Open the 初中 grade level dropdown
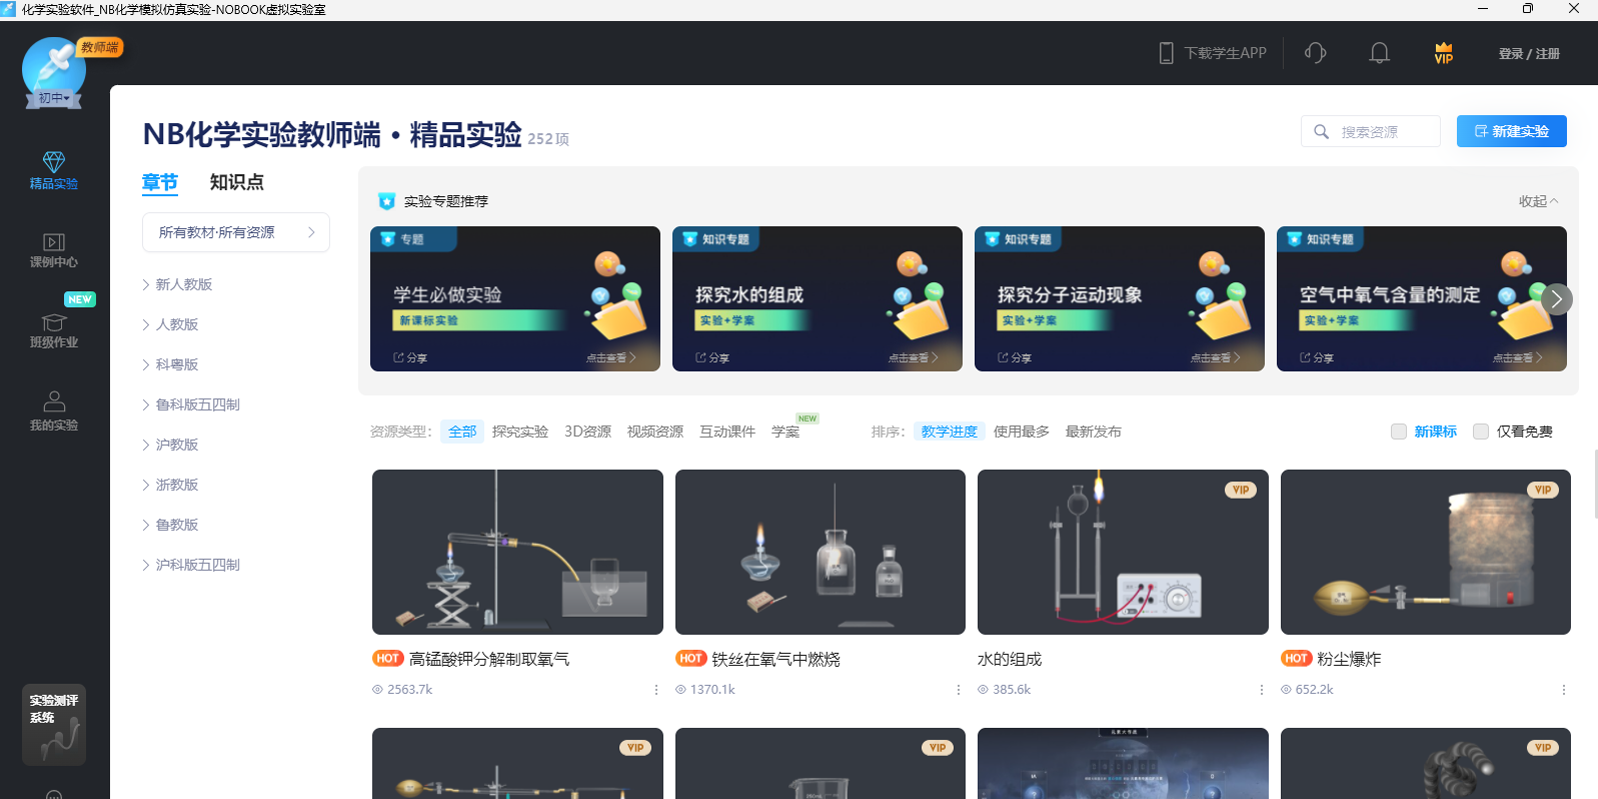The width and height of the screenshot is (1598, 799). pyautogui.click(x=54, y=98)
